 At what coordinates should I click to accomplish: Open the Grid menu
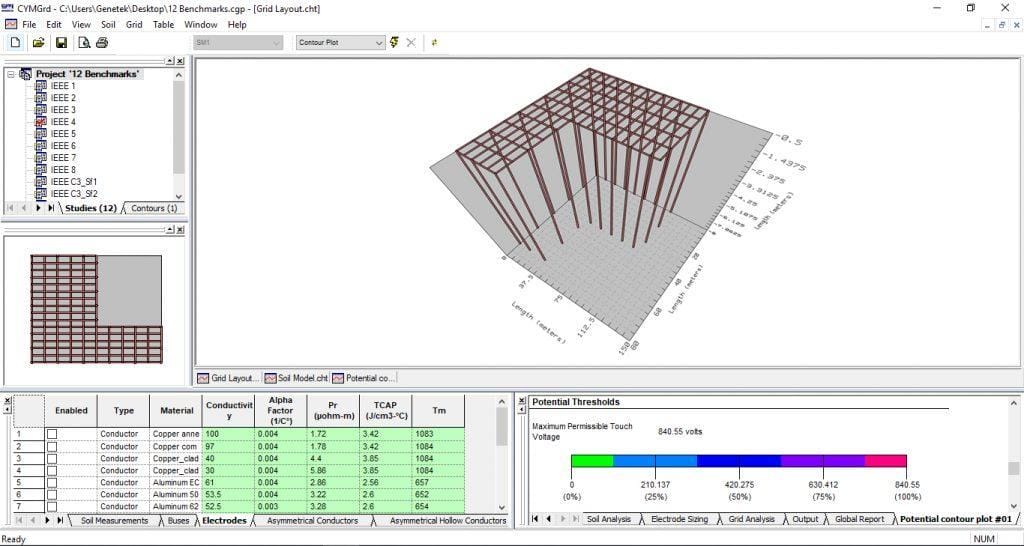(x=134, y=24)
